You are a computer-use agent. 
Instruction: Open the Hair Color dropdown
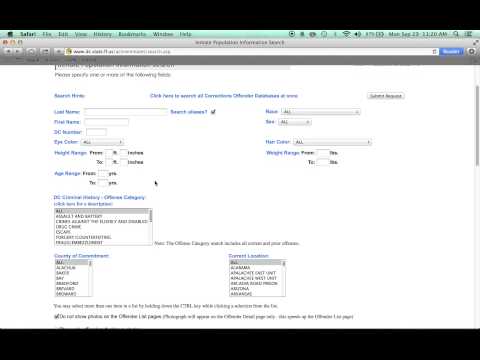332,142
